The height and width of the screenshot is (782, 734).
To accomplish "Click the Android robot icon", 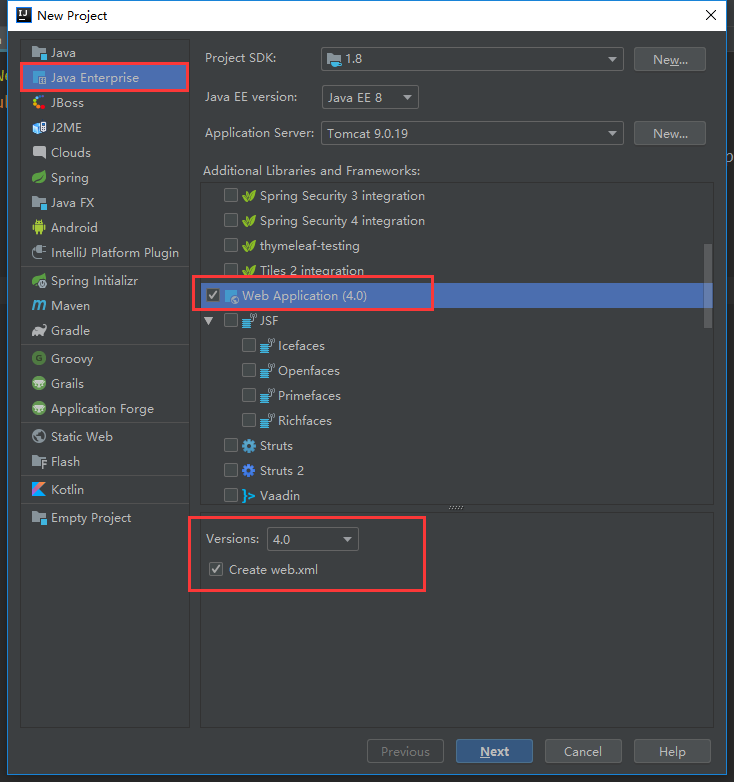I will tap(39, 227).
